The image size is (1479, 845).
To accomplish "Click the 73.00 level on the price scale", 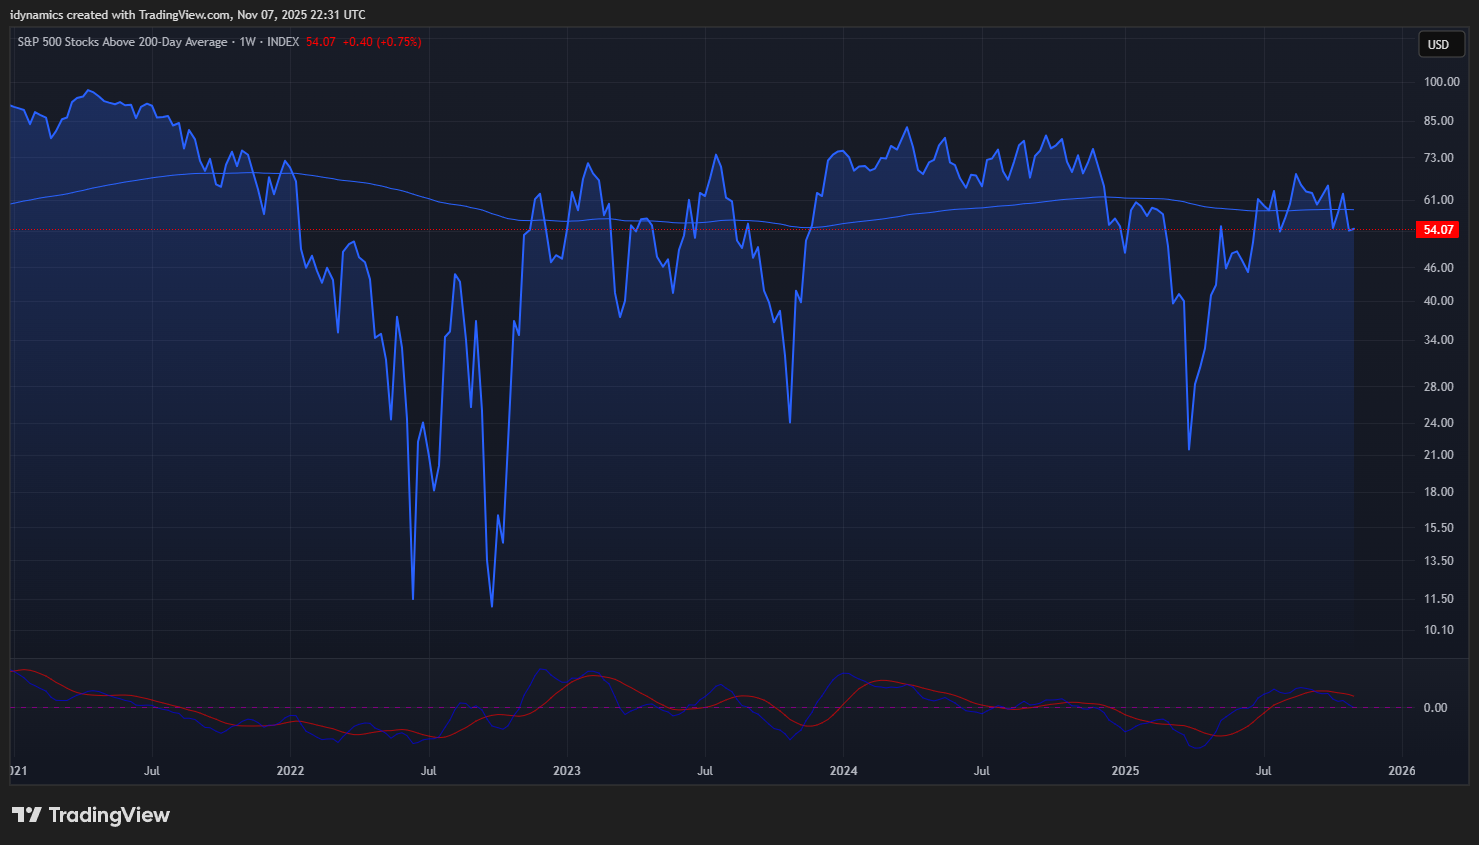I will 1438,158.
